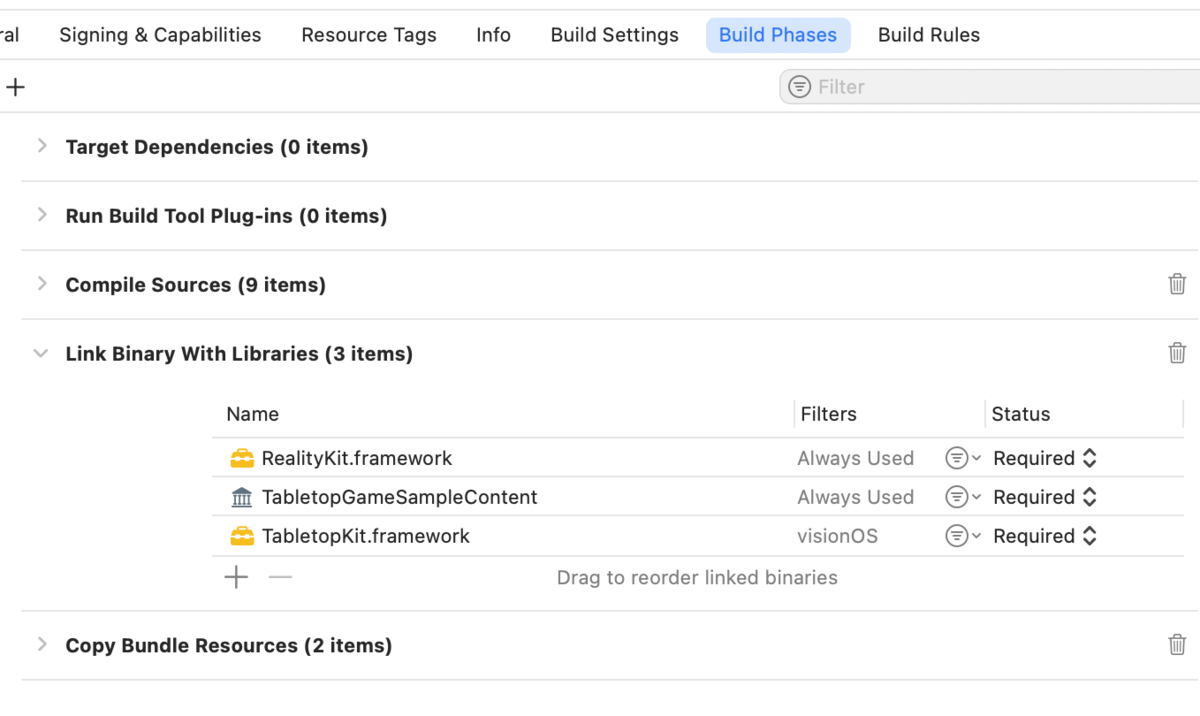Click Always Used filter for TabletopGameSampleContent
The image size is (1200, 716).
[856, 497]
